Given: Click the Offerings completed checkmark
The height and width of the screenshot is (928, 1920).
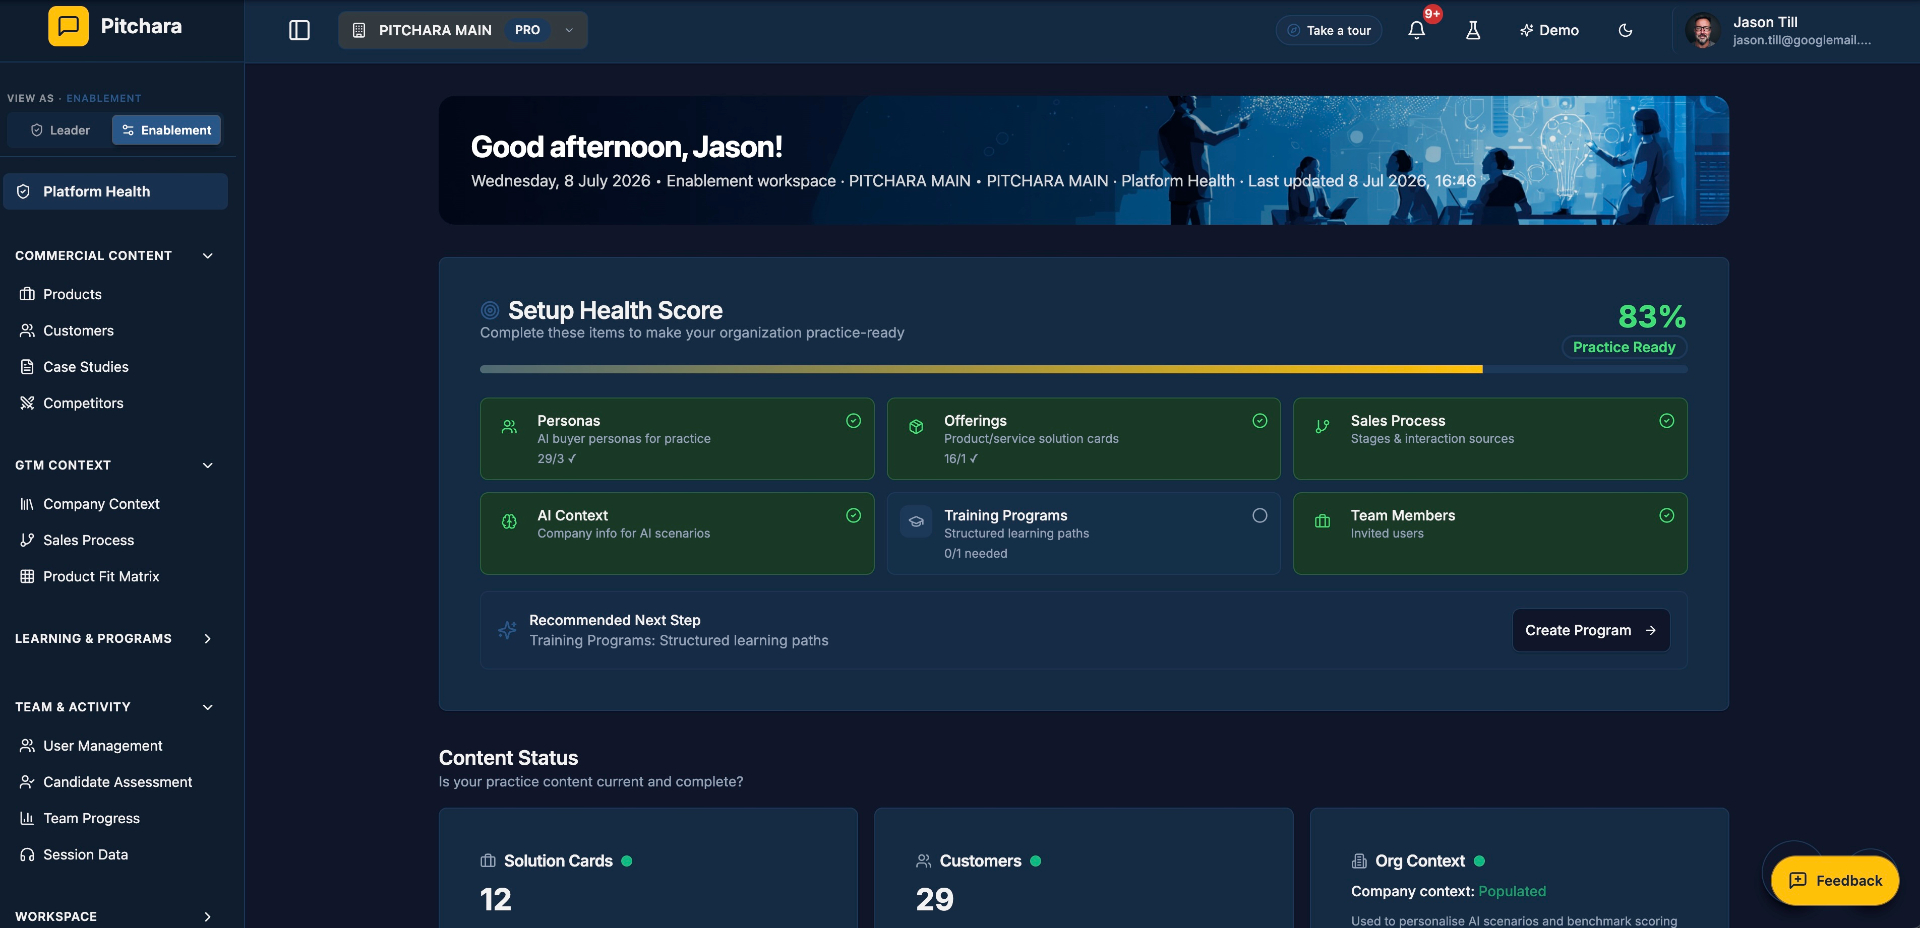Looking at the screenshot, I should tap(1260, 421).
